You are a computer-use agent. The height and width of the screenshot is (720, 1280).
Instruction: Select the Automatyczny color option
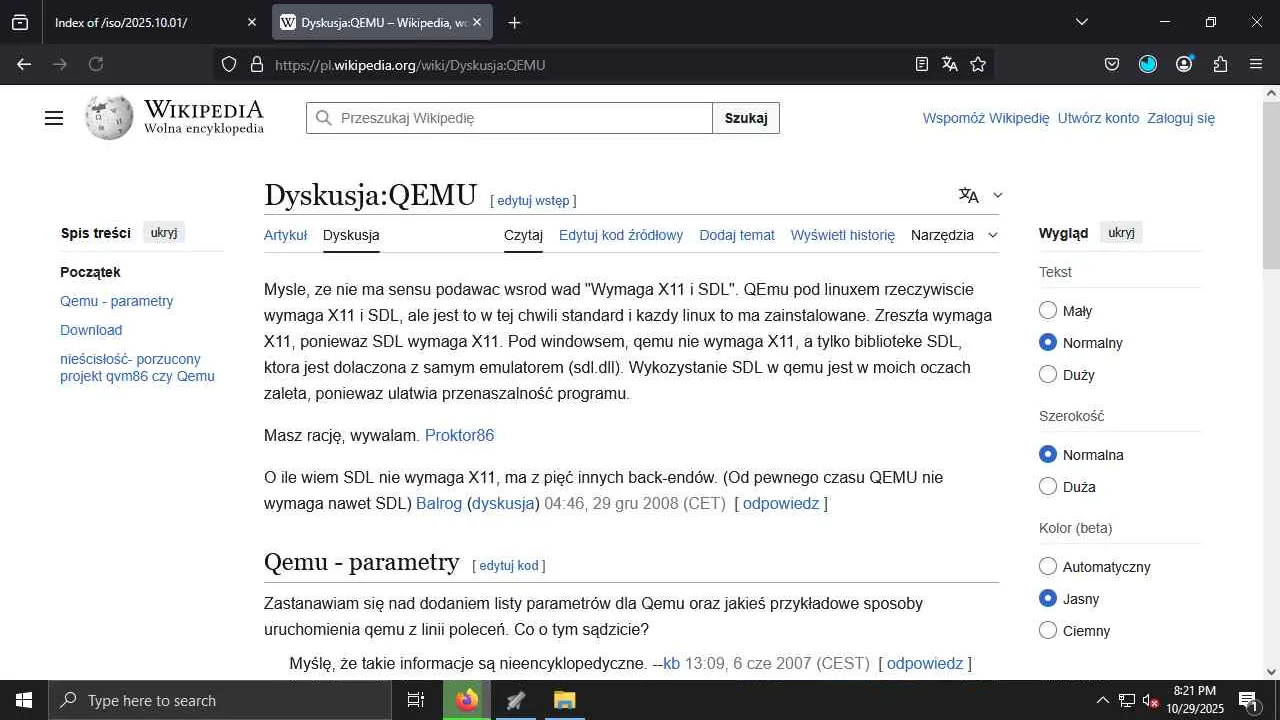point(1048,566)
